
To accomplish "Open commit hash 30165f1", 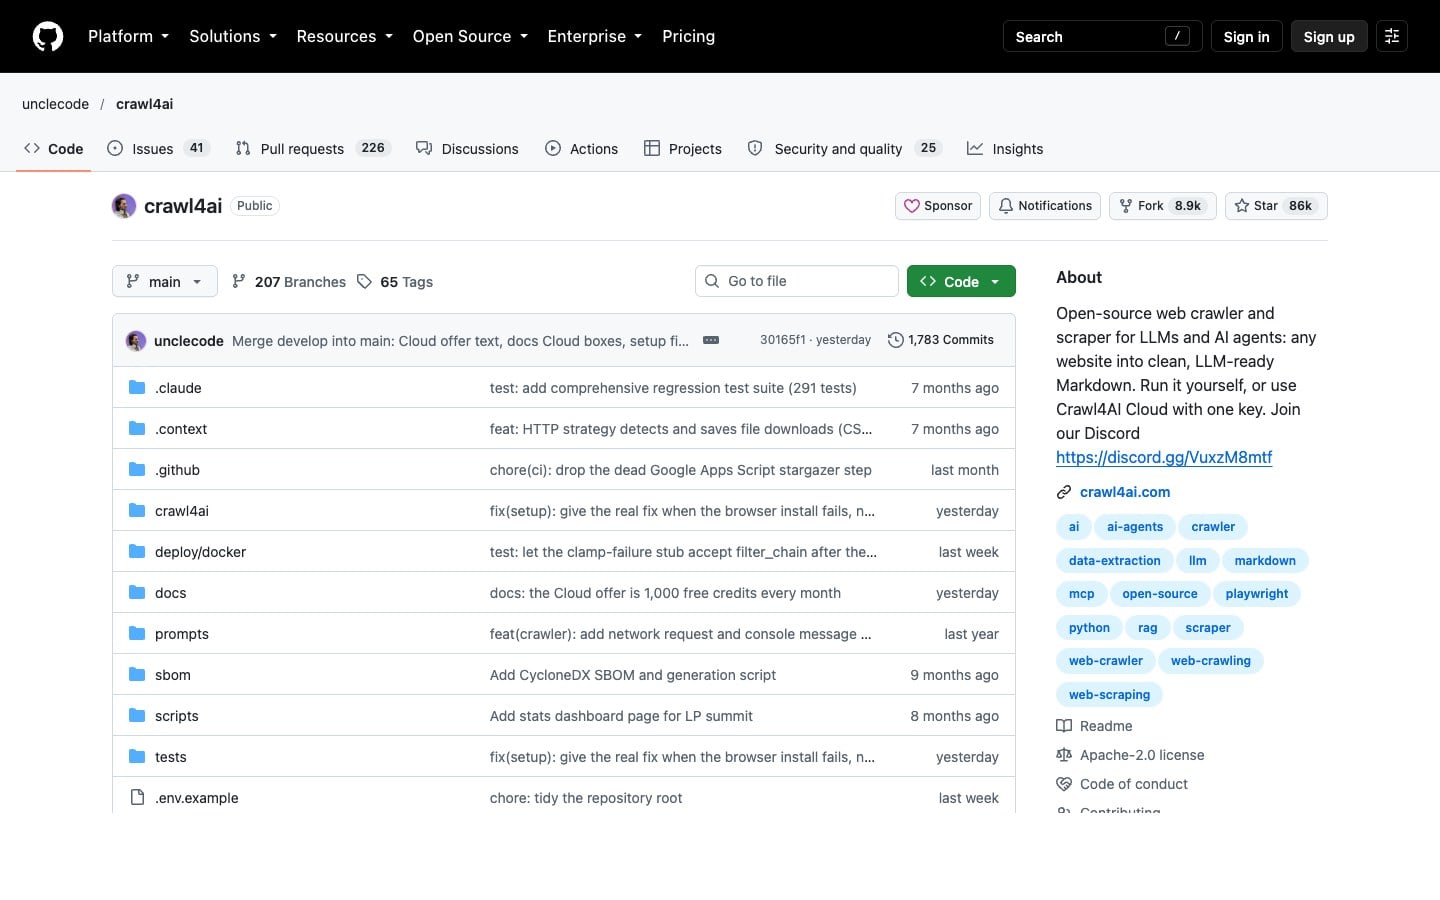I will (x=782, y=340).
